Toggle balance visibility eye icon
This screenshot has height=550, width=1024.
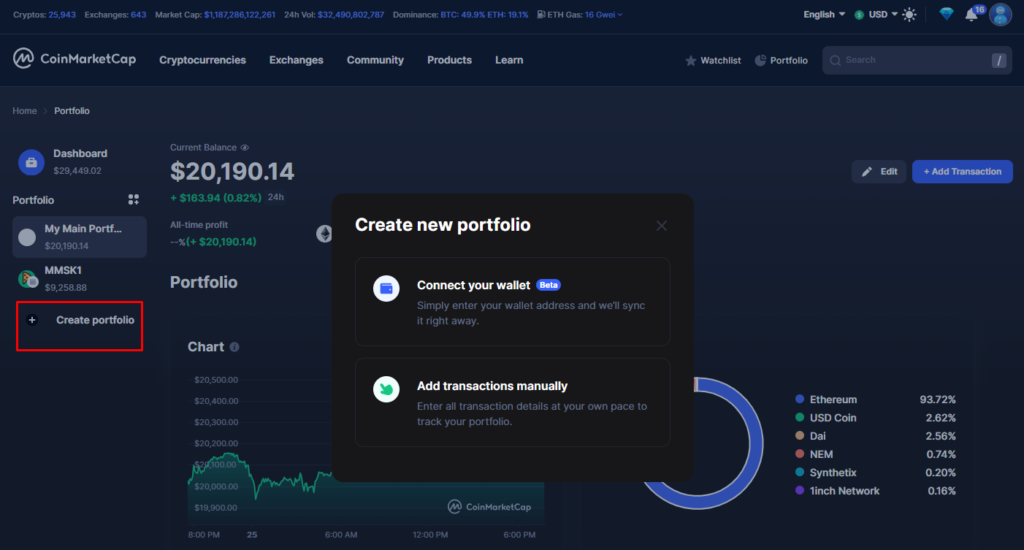(245, 148)
